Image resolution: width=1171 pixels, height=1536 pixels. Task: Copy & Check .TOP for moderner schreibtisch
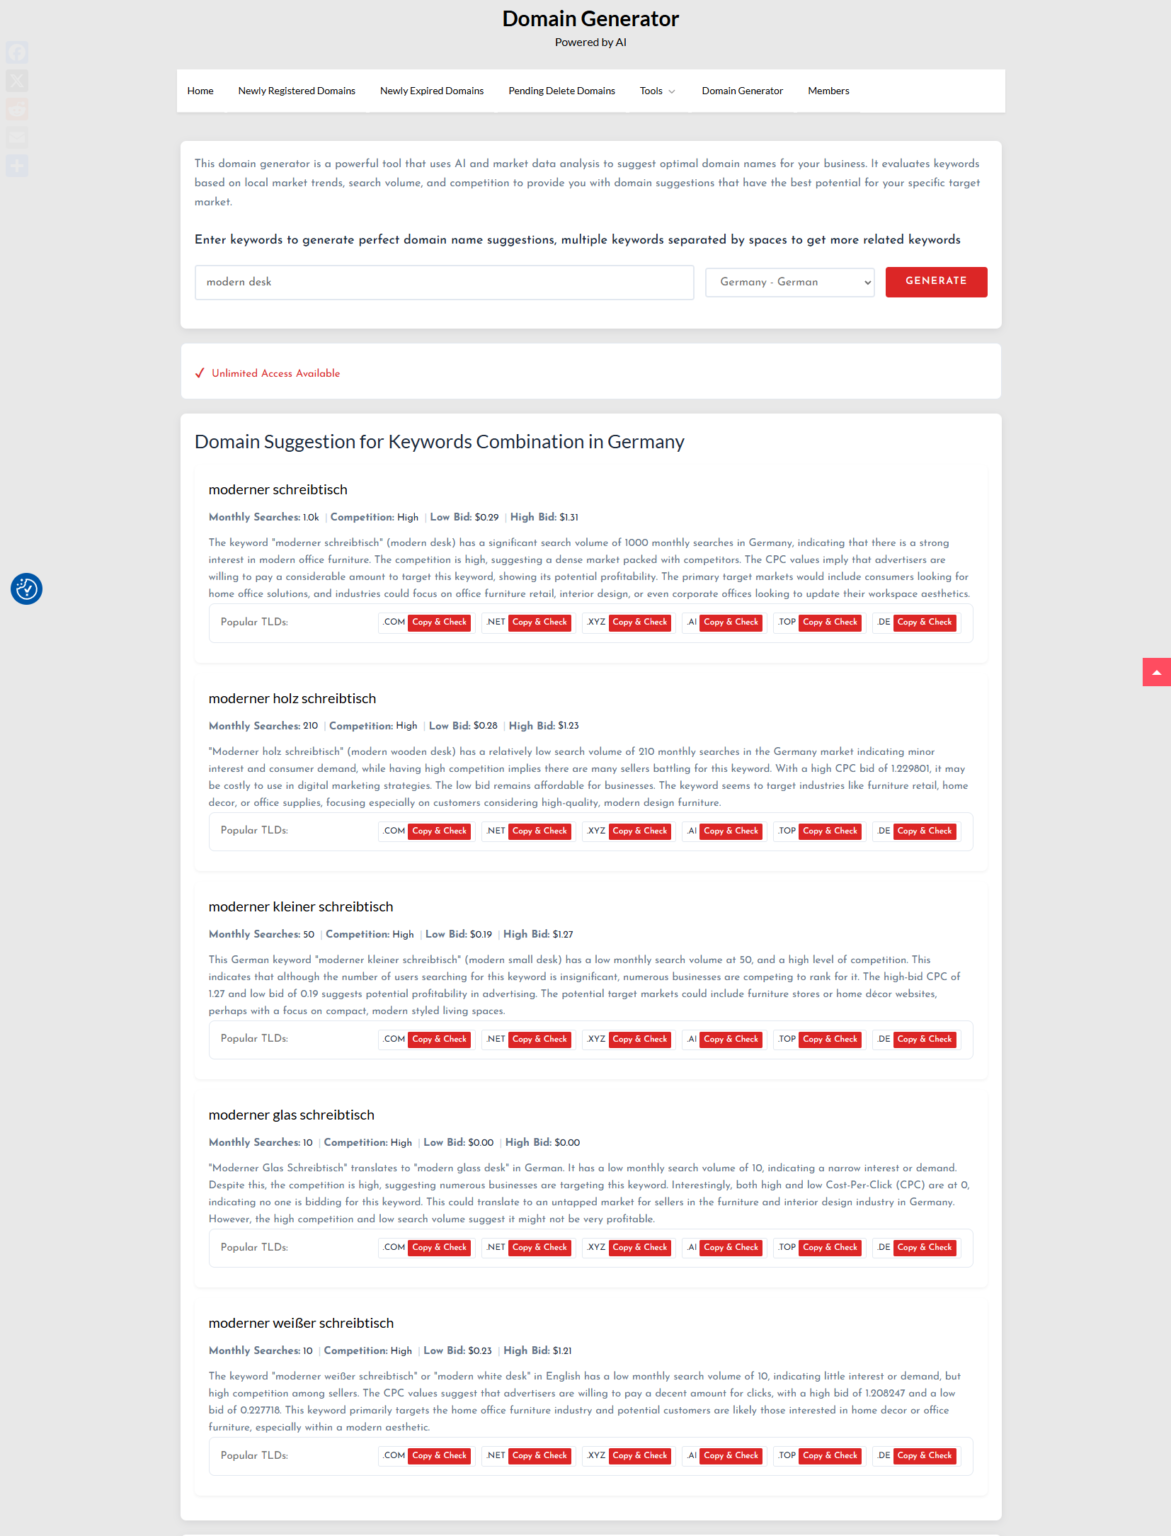pos(830,622)
